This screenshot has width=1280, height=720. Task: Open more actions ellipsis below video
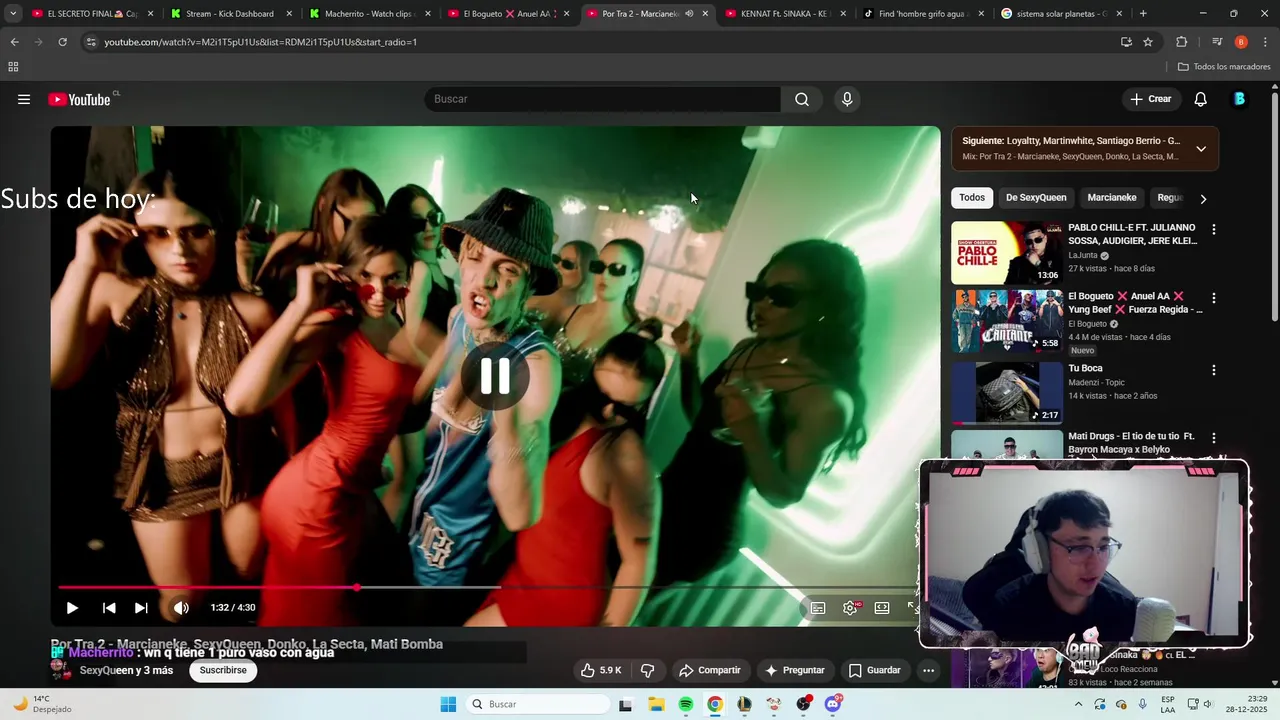[x=929, y=670]
